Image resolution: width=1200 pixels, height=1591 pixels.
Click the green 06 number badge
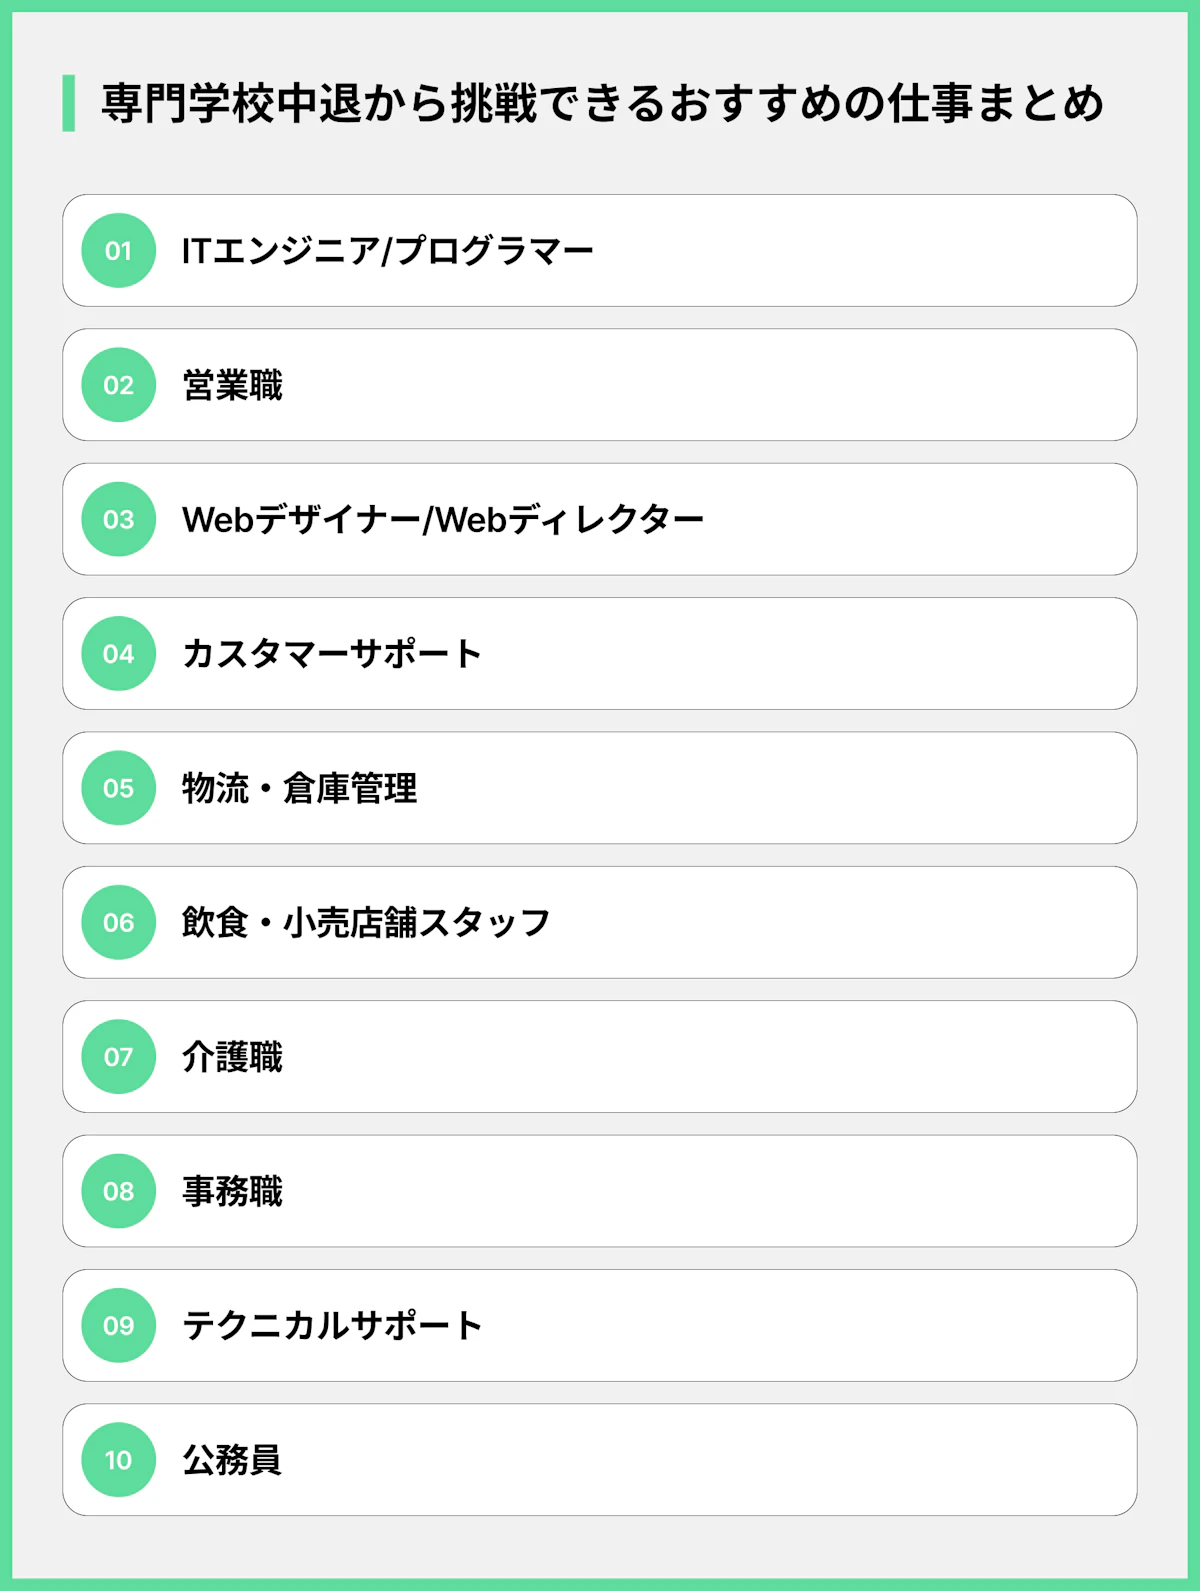(119, 922)
